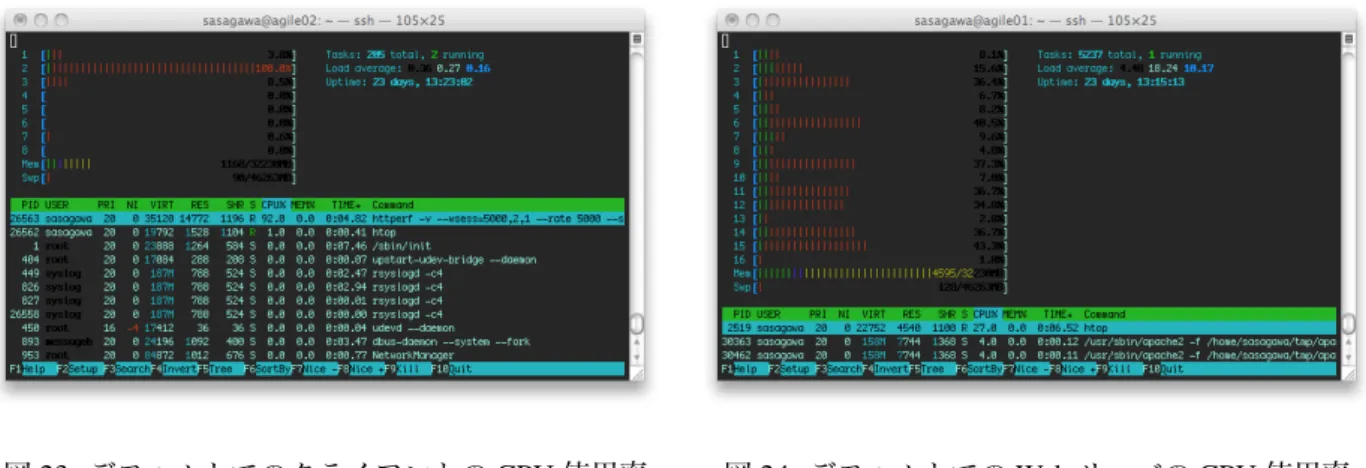Click F10 Quit in agile01 htop window
The image size is (1366, 468).
pos(1162,368)
